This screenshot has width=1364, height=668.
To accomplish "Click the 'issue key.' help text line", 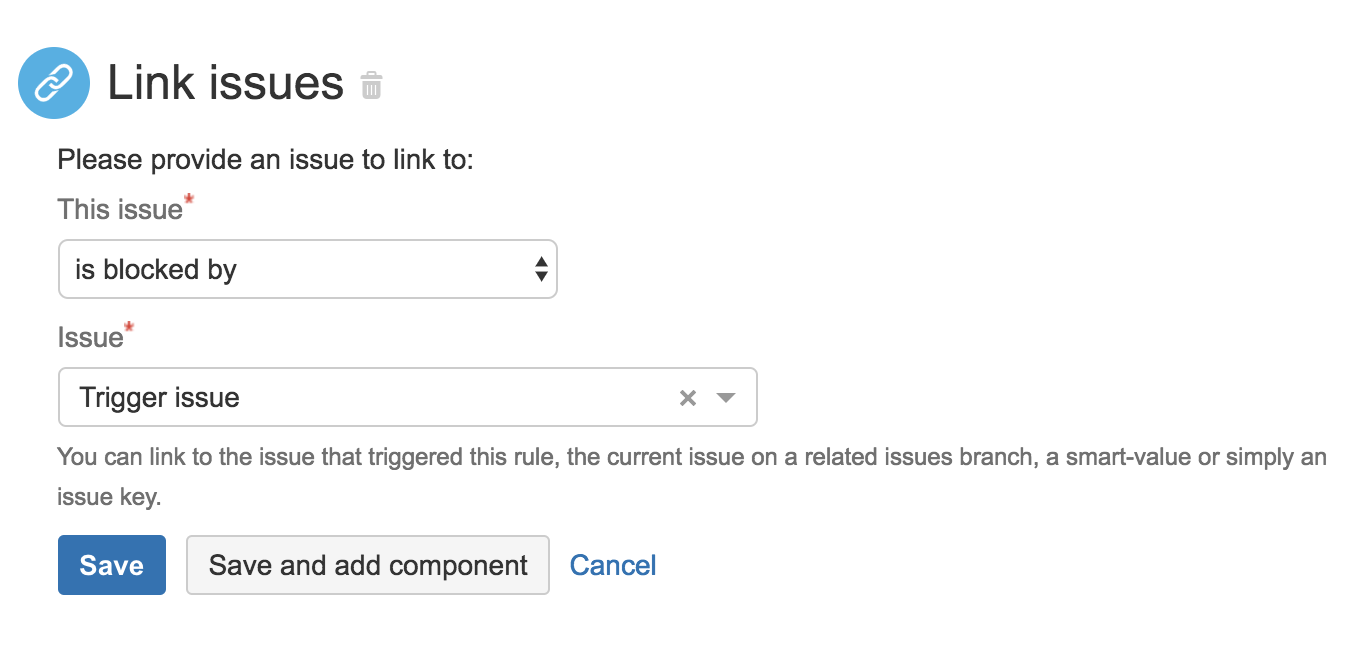I will [x=109, y=497].
